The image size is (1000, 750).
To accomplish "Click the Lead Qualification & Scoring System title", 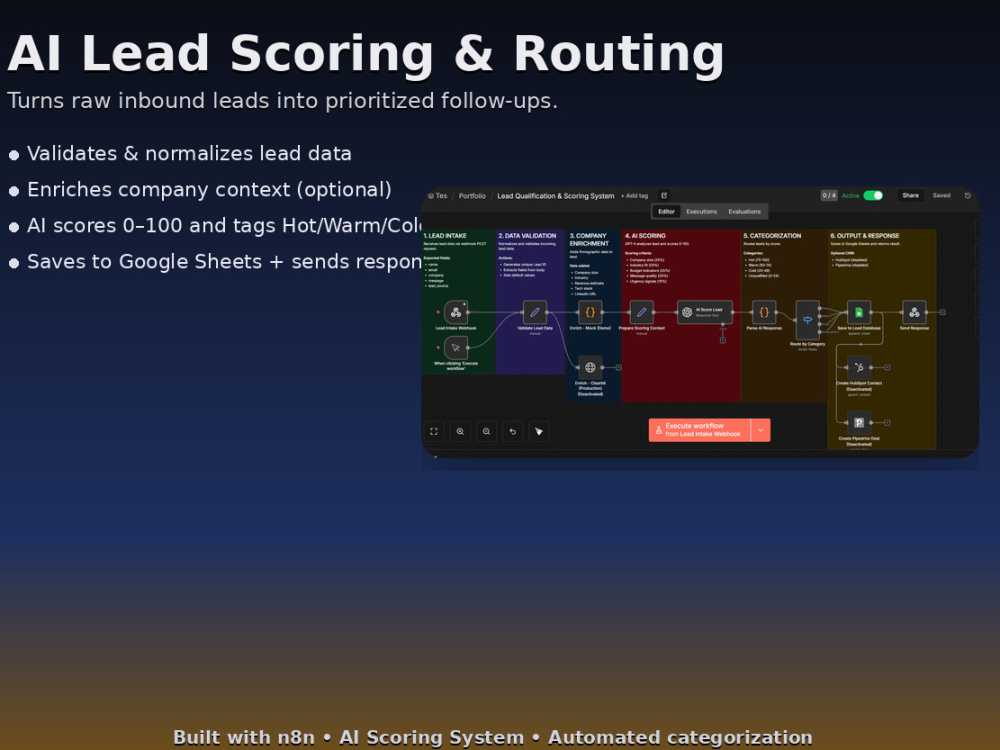I will (x=555, y=196).
